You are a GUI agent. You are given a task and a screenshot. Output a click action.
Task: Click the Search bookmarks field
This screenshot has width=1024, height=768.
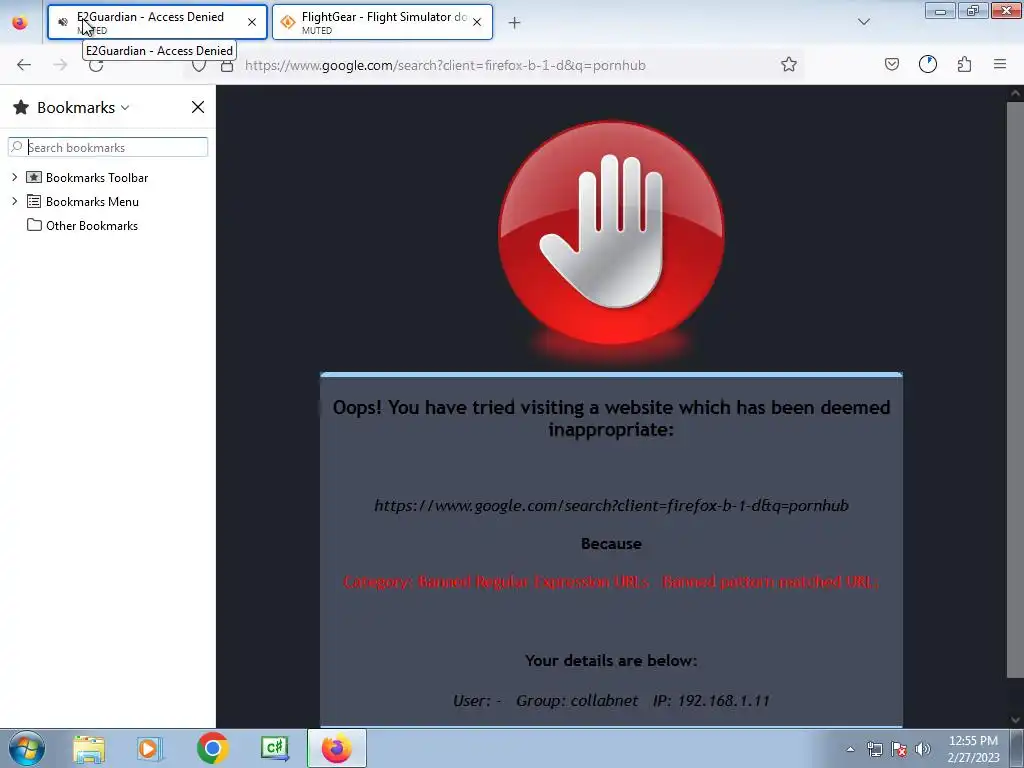click(108, 147)
